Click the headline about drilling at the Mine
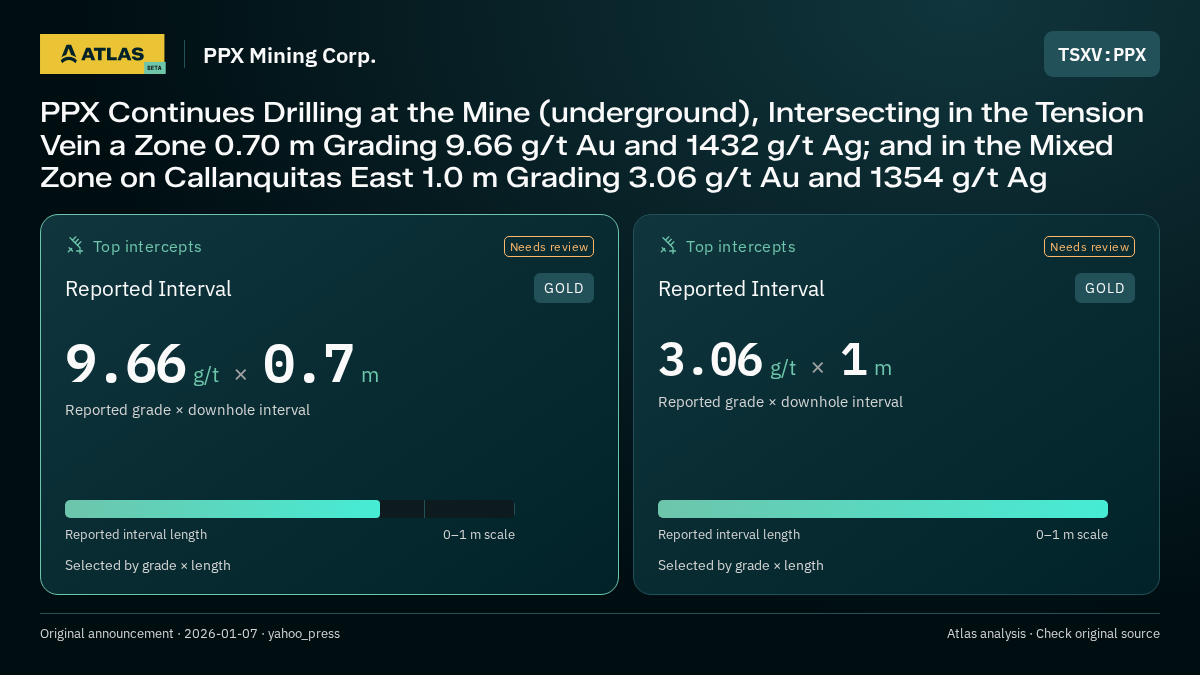The image size is (1200, 675). tap(592, 145)
